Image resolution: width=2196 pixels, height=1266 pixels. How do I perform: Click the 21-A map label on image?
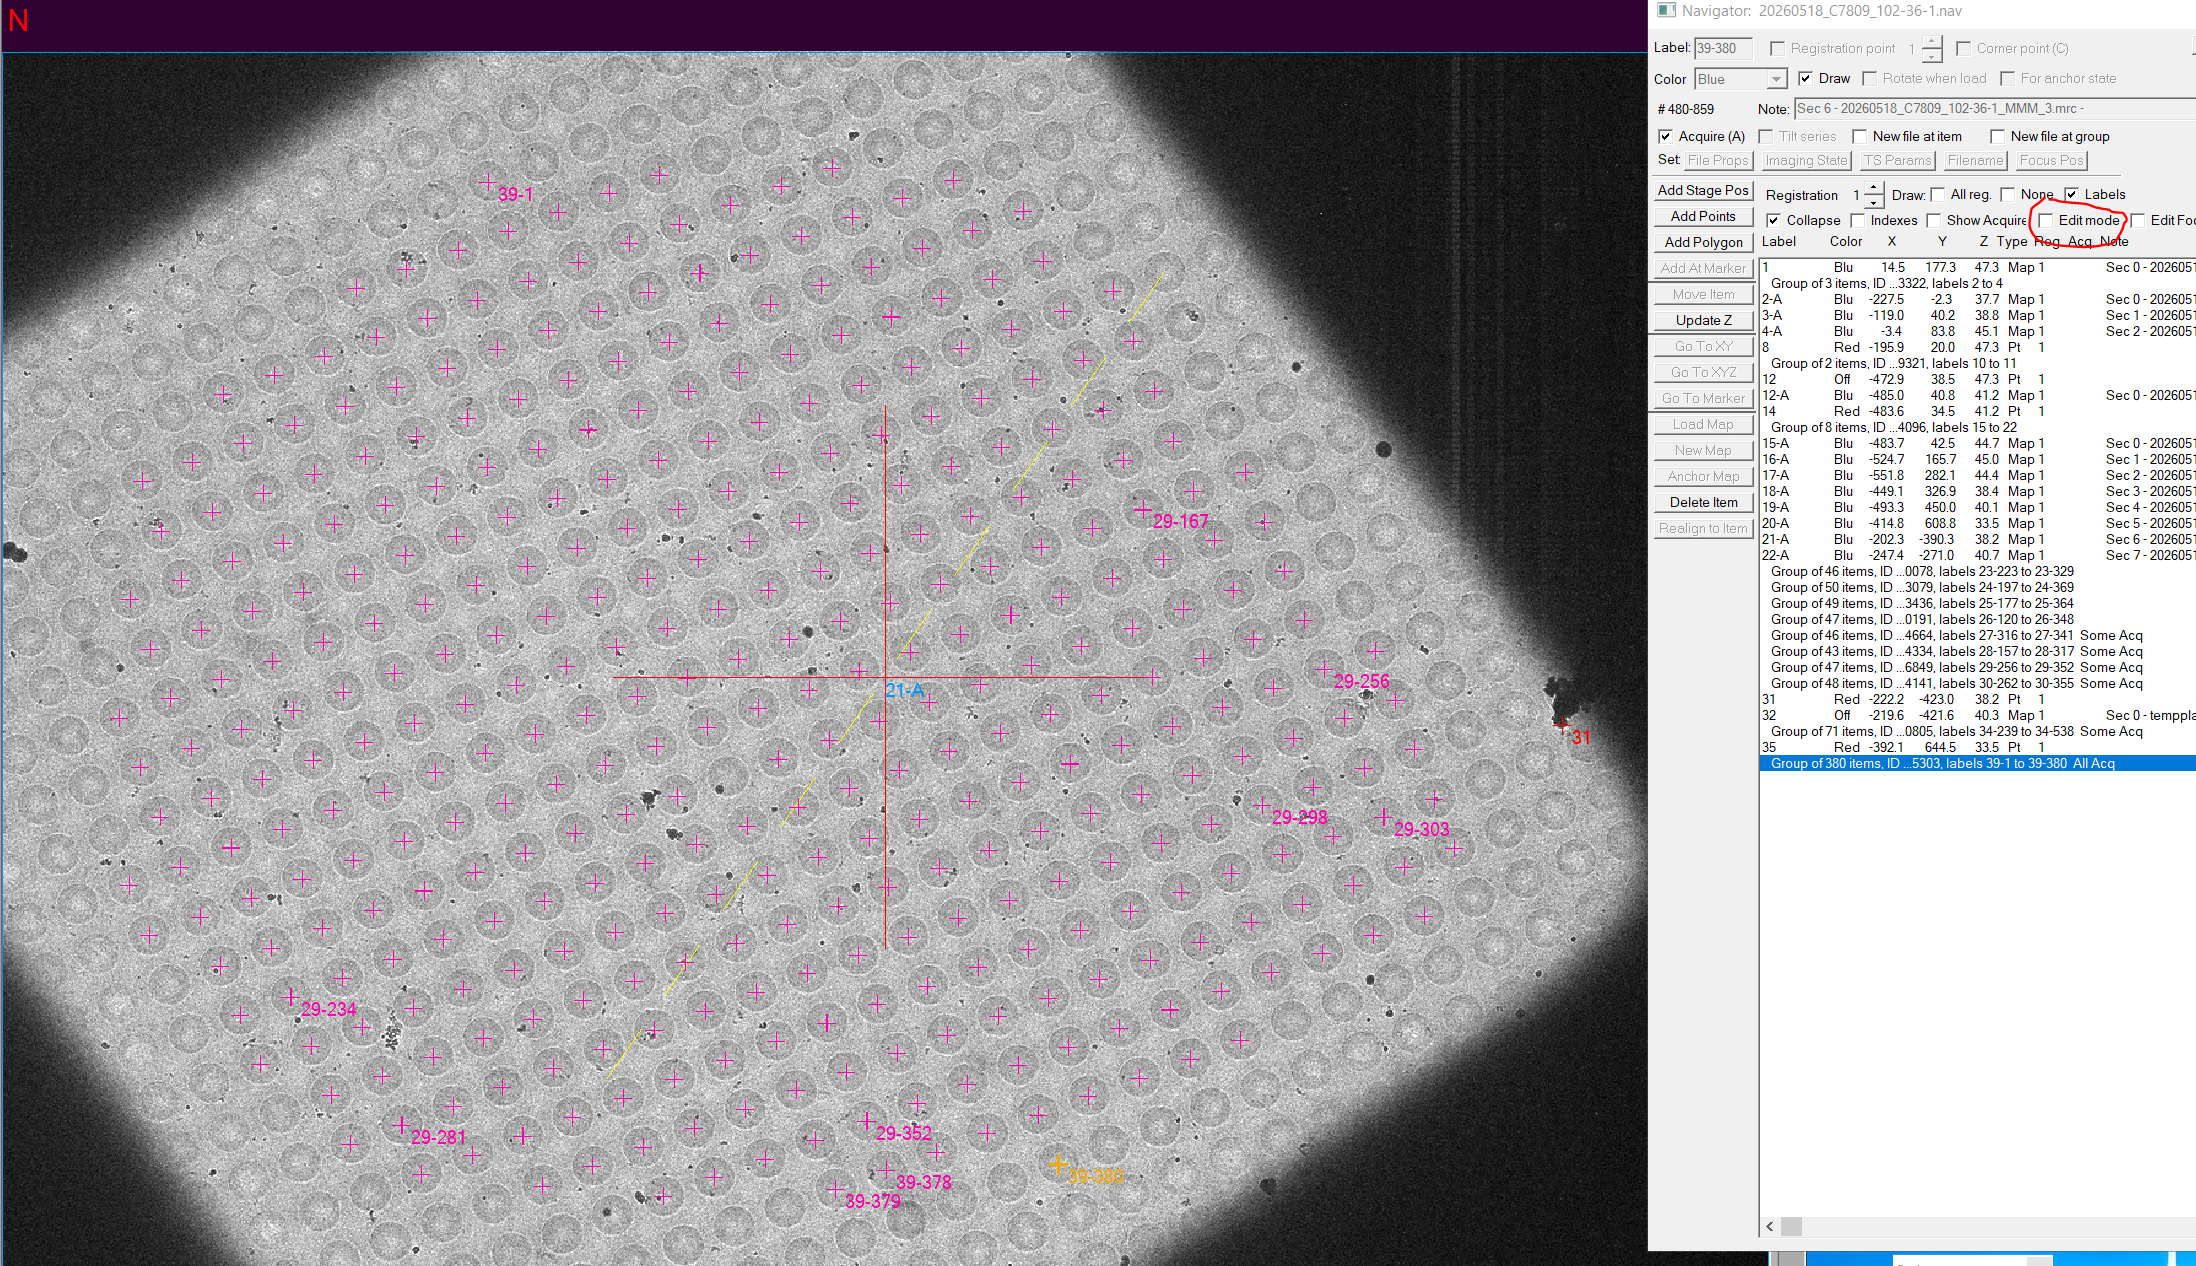coord(904,690)
